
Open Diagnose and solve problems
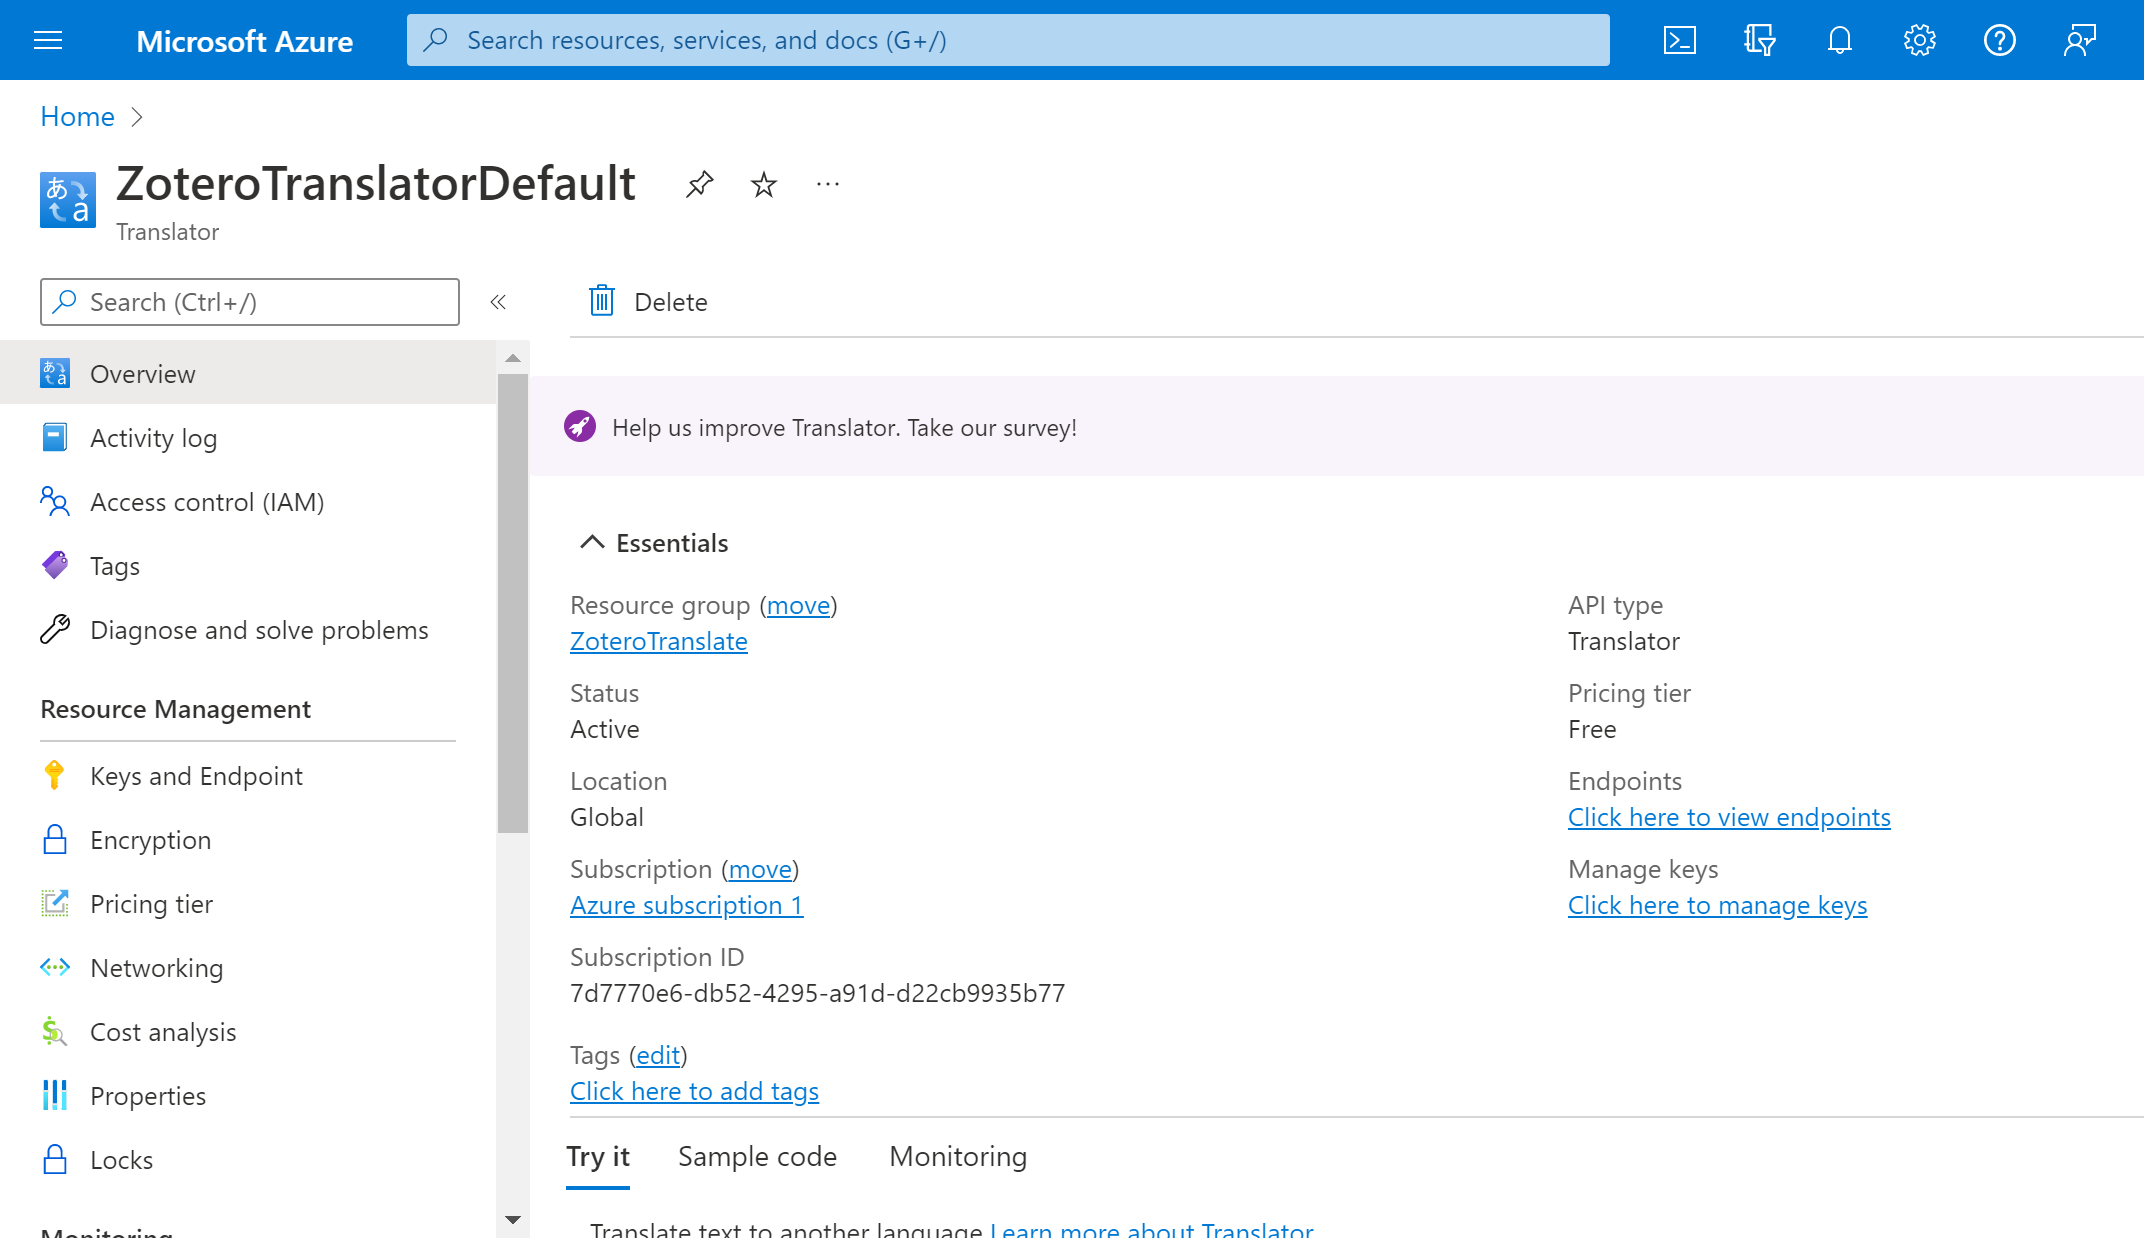[259, 629]
